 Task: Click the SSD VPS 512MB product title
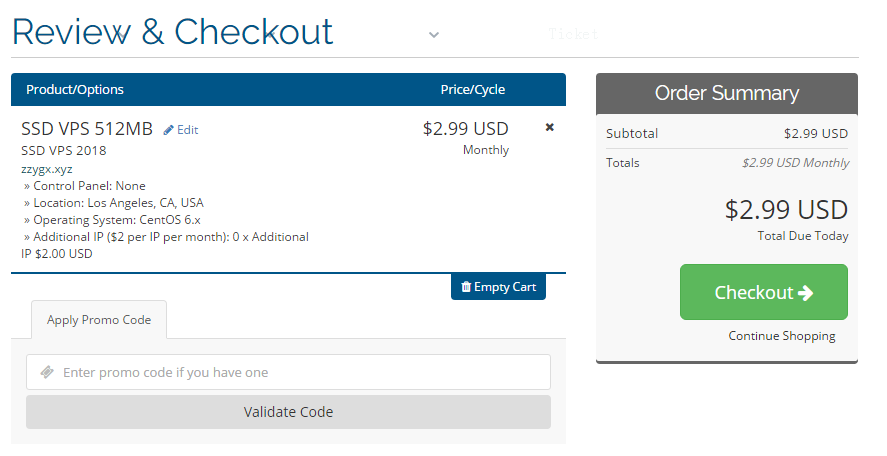pos(87,129)
